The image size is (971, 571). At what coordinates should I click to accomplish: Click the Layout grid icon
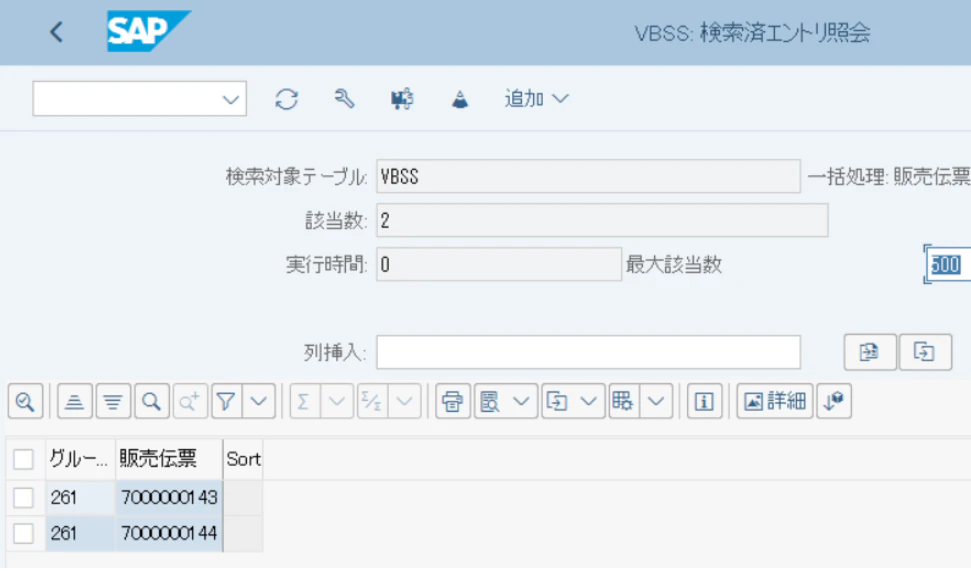click(x=624, y=401)
